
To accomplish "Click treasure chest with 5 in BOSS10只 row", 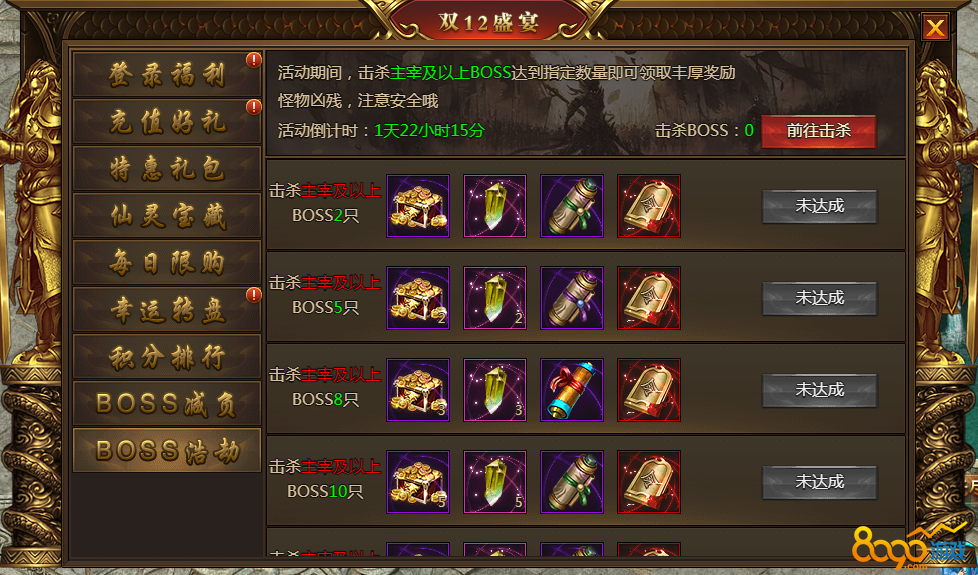I will (418, 482).
